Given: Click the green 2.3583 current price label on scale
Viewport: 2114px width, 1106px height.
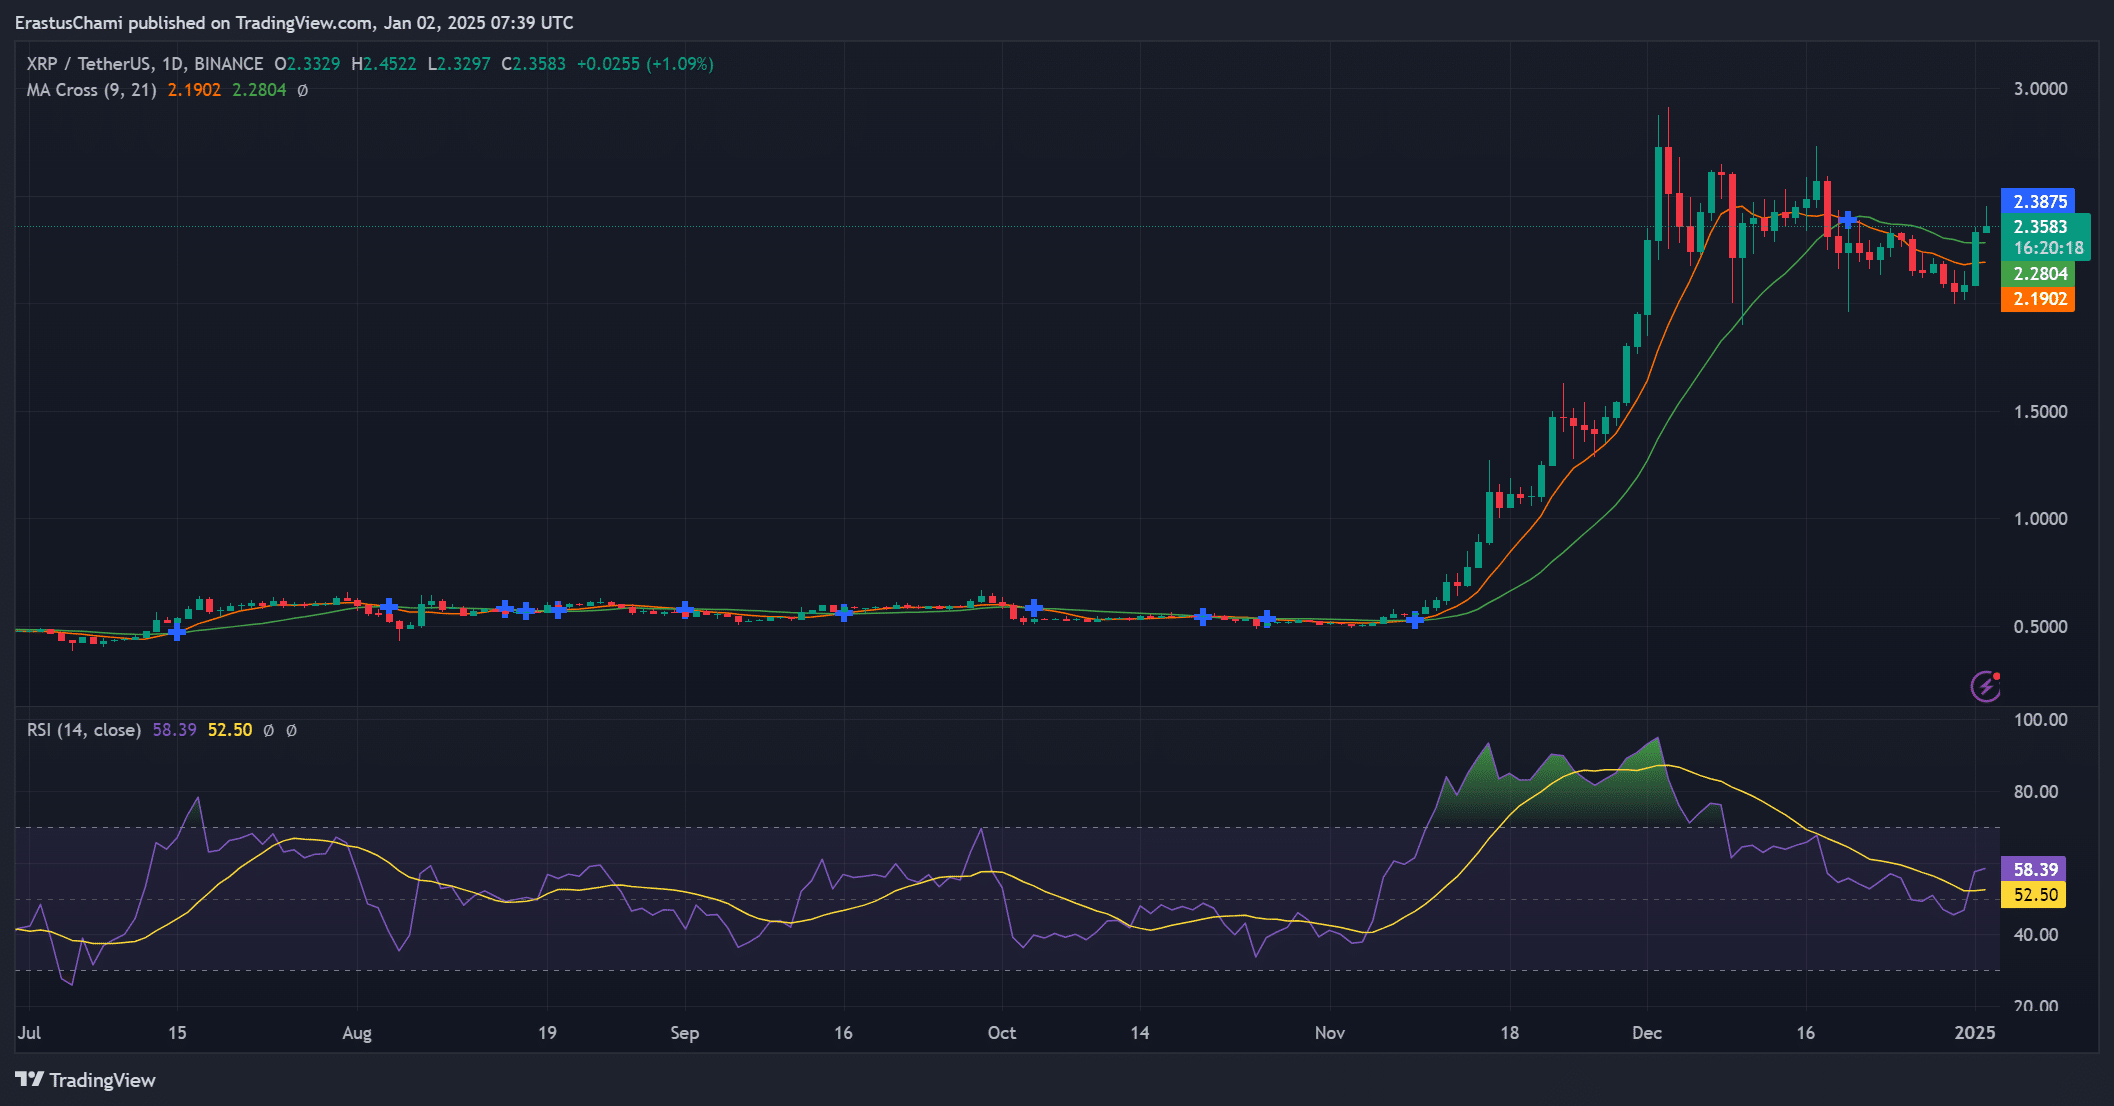Looking at the screenshot, I should tap(2040, 227).
